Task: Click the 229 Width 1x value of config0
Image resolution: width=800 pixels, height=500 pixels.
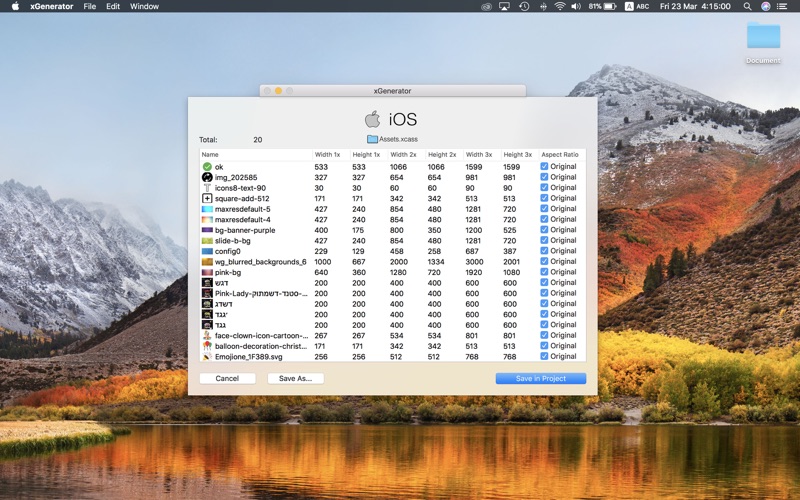Action: (x=321, y=251)
